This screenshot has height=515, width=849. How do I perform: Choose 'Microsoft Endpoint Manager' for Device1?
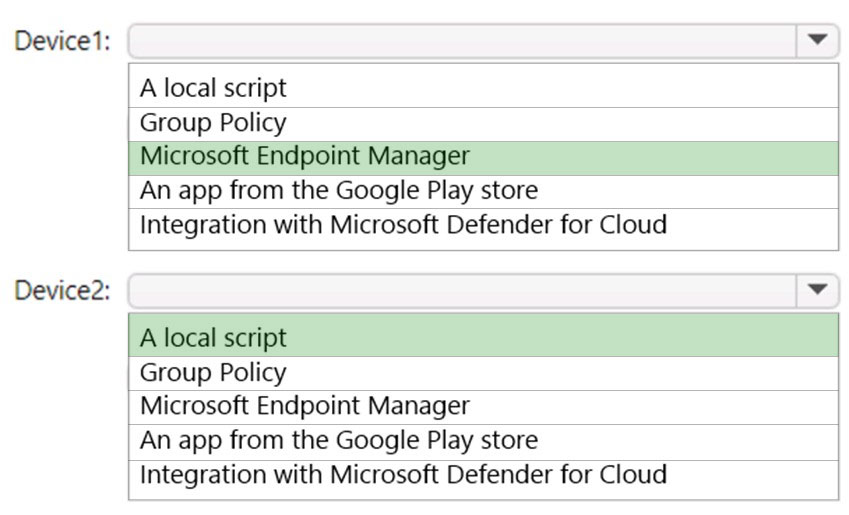pyautogui.click(x=483, y=158)
